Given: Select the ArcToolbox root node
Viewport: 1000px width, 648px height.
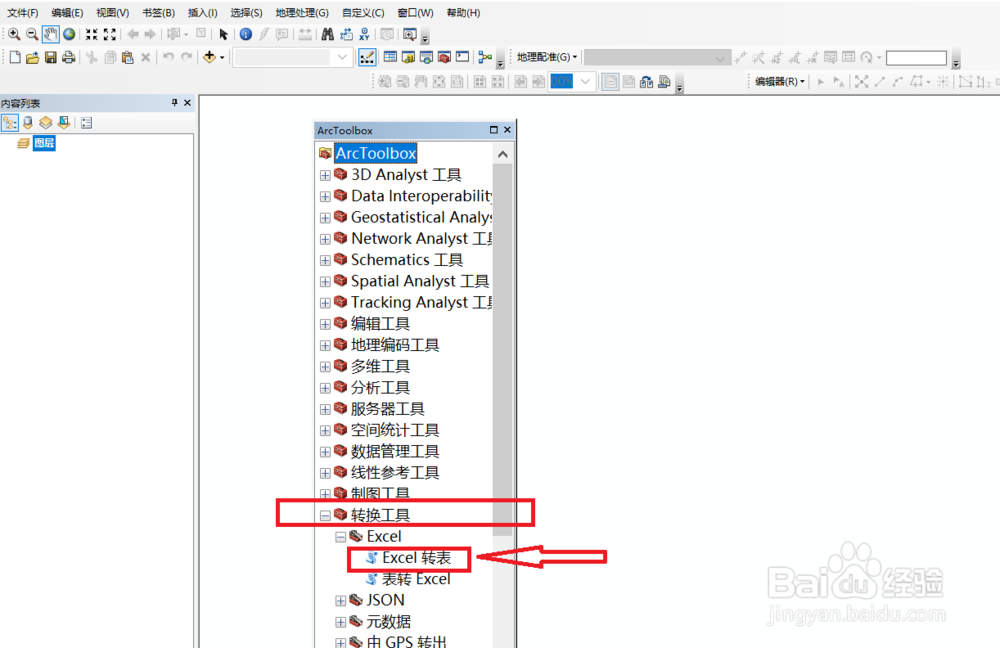Looking at the screenshot, I should (x=376, y=153).
